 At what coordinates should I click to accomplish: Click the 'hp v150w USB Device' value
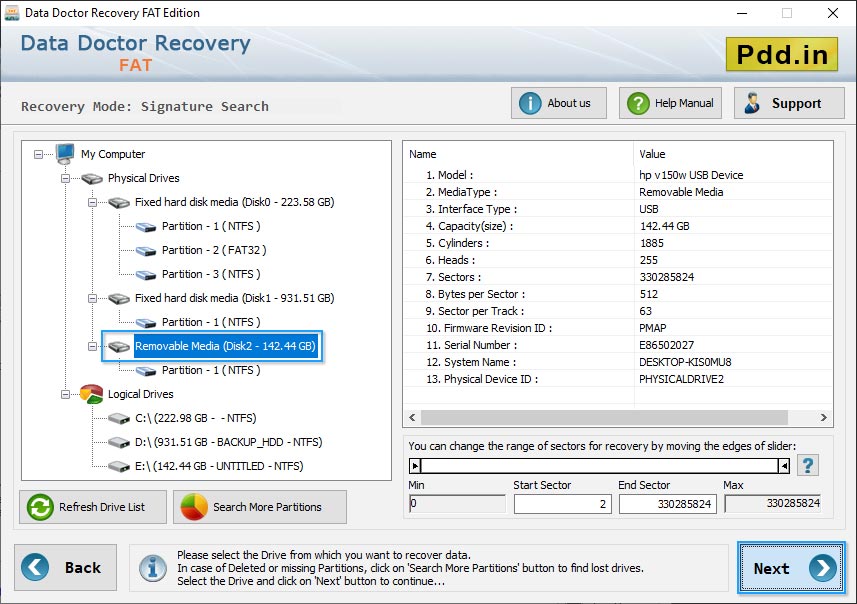click(x=691, y=175)
